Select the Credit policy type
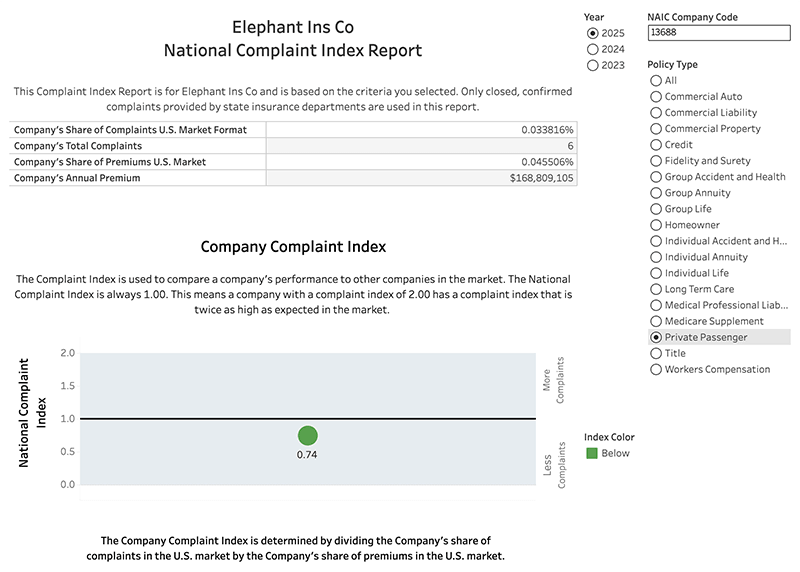 coord(656,145)
